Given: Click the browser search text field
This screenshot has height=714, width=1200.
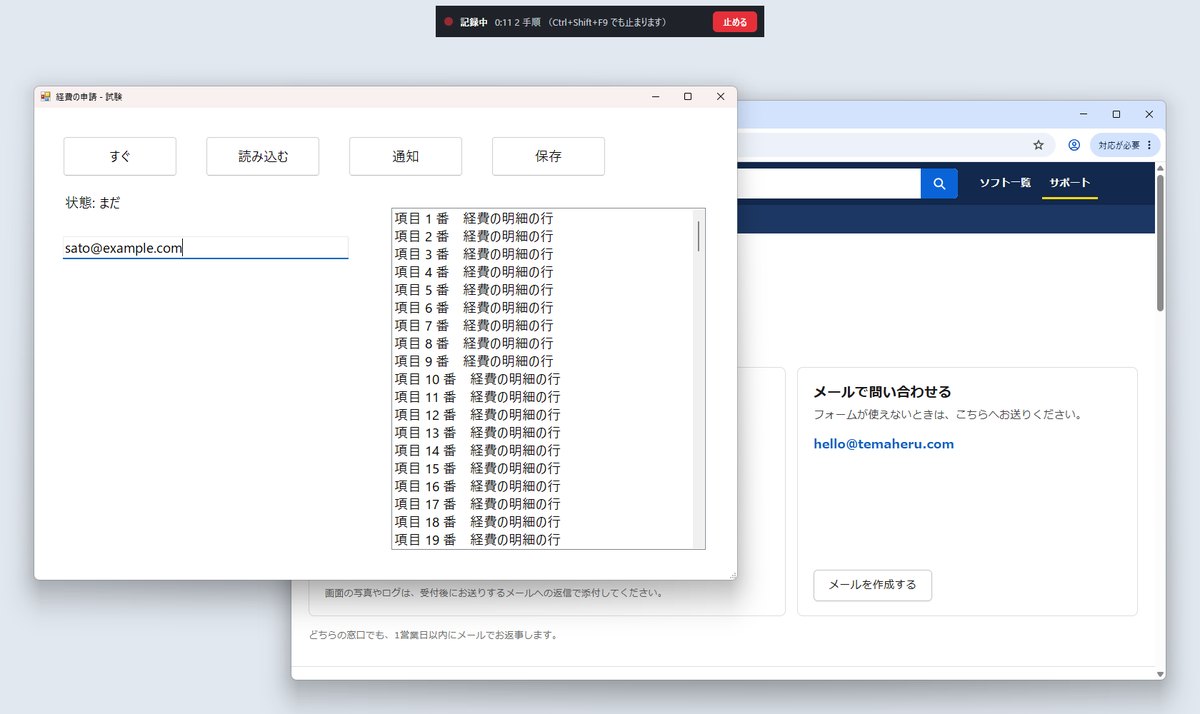Looking at the screenshot, I should (x=828, y=184).
